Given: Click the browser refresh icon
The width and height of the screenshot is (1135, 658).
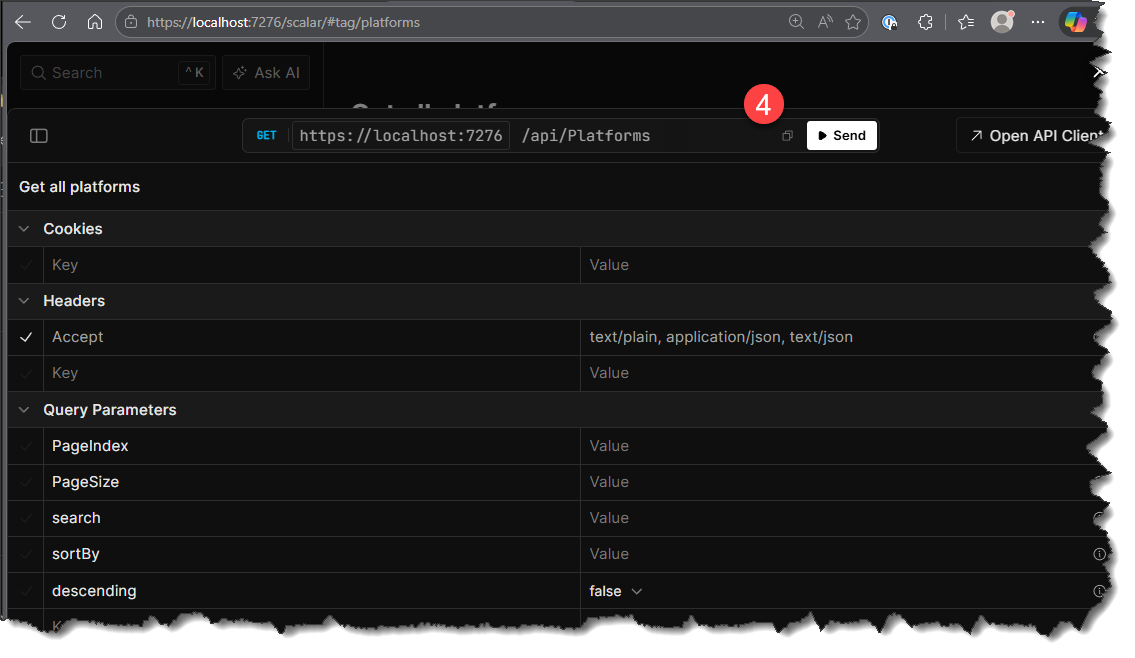Looking at the screenshot, I should pos(59,22).
